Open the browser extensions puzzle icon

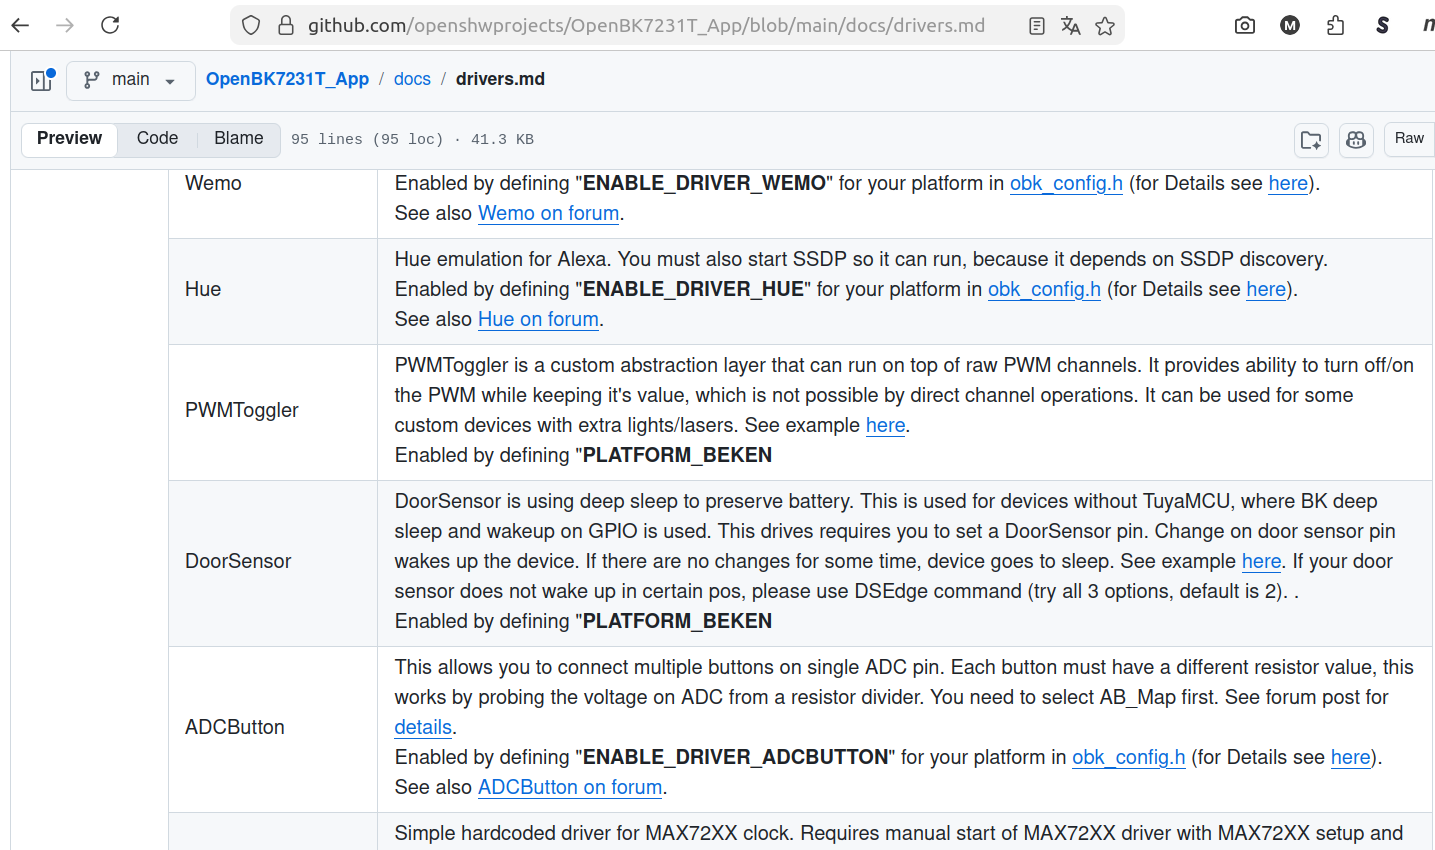(1336, 25)
